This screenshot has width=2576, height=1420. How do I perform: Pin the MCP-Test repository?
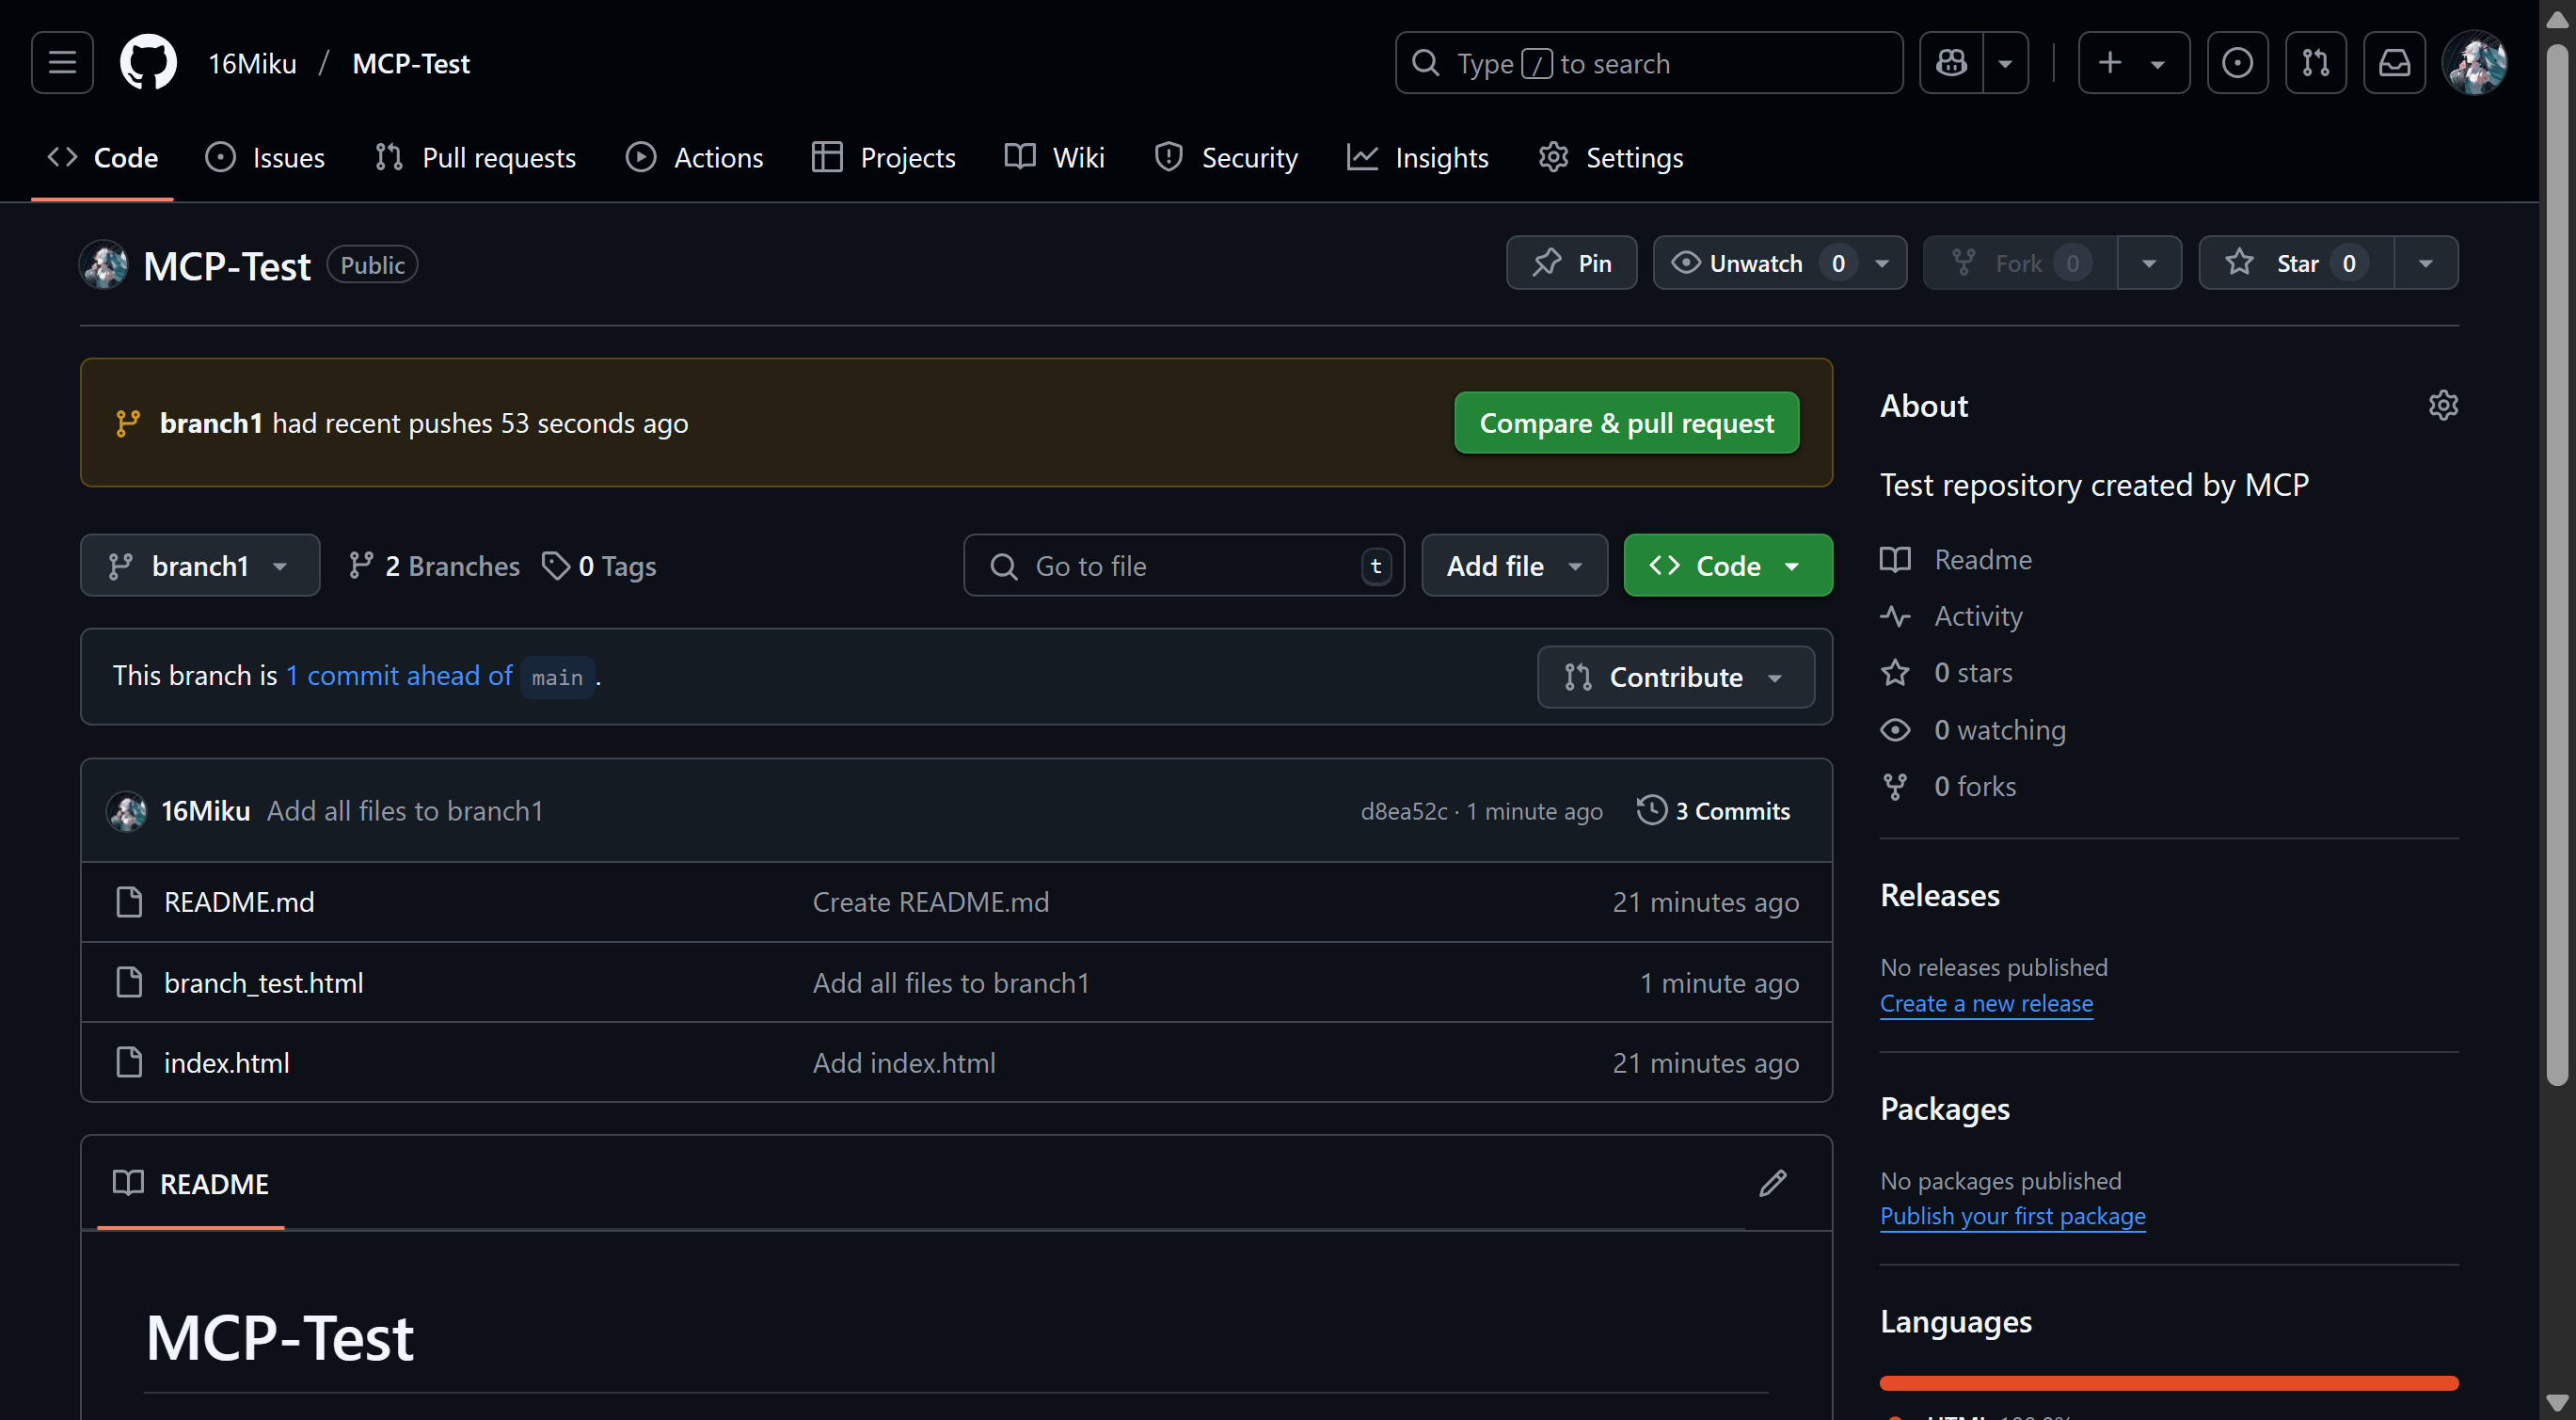[x=1572, y=263]
